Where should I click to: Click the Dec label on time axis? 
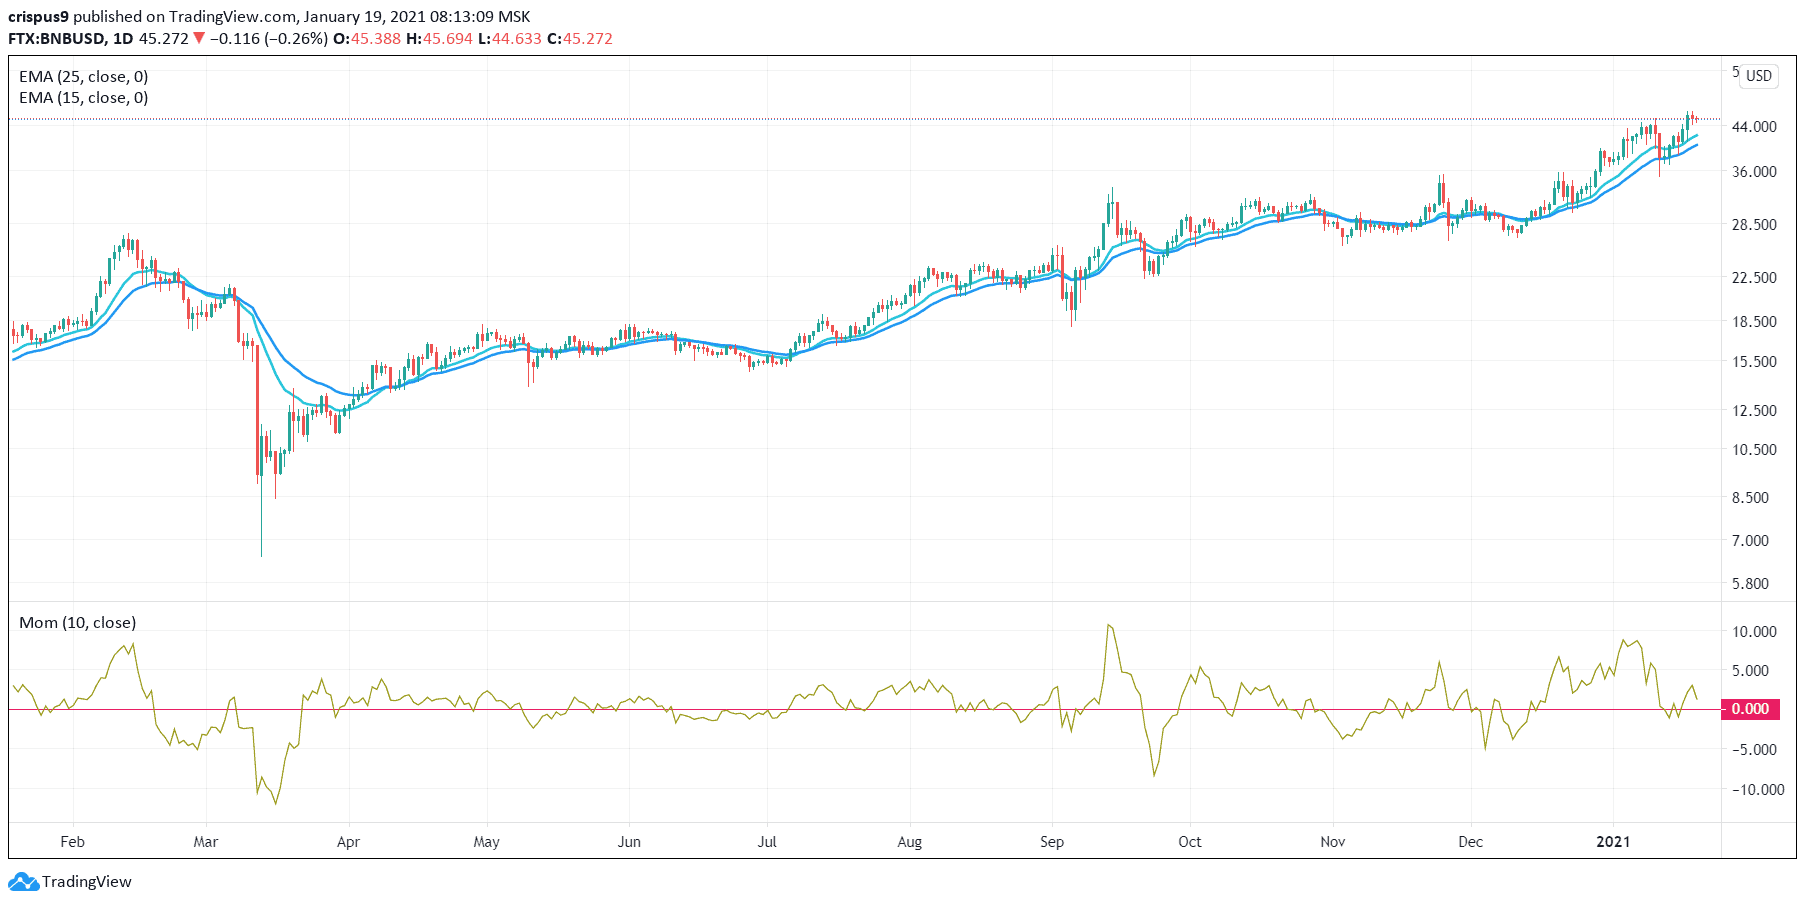1471,842
